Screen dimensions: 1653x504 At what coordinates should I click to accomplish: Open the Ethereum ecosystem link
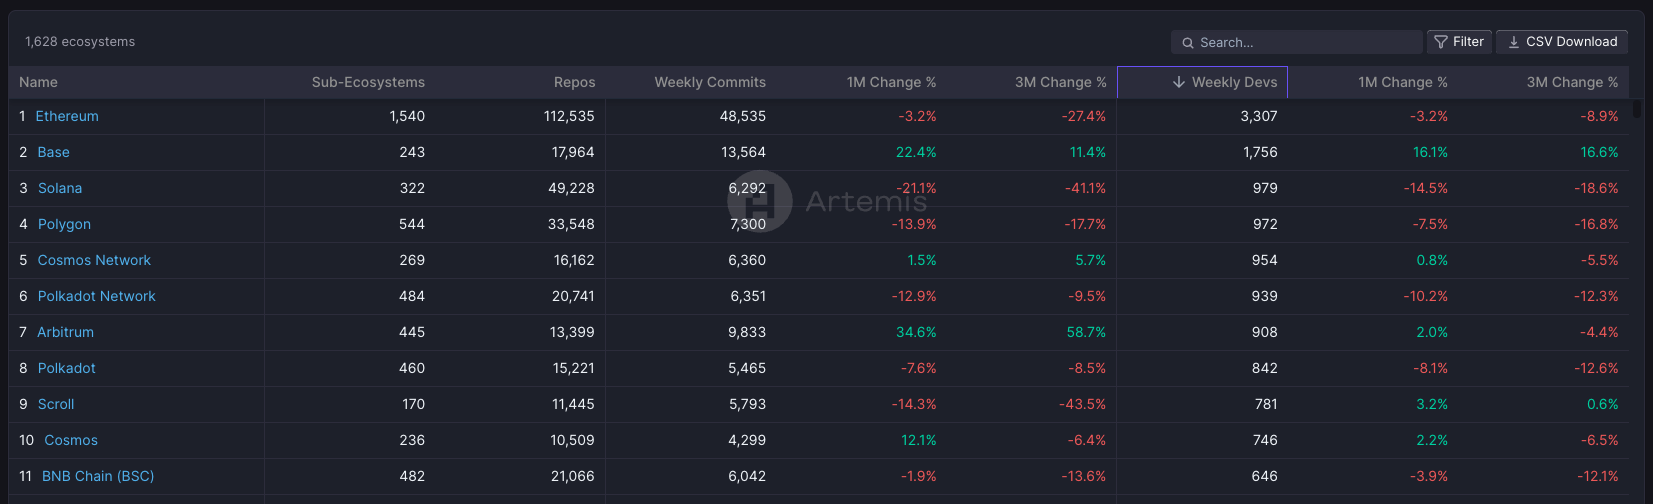[67, 116]
